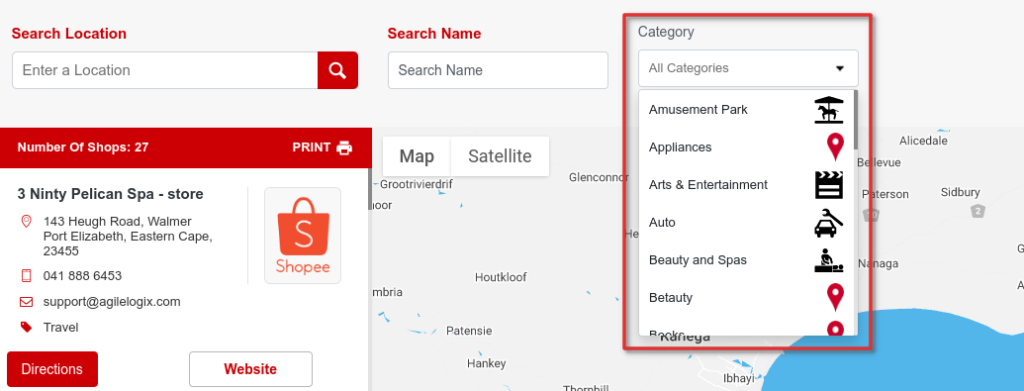
Task: Select Arts & Entertainment category
Action: (x=745, y=185)
